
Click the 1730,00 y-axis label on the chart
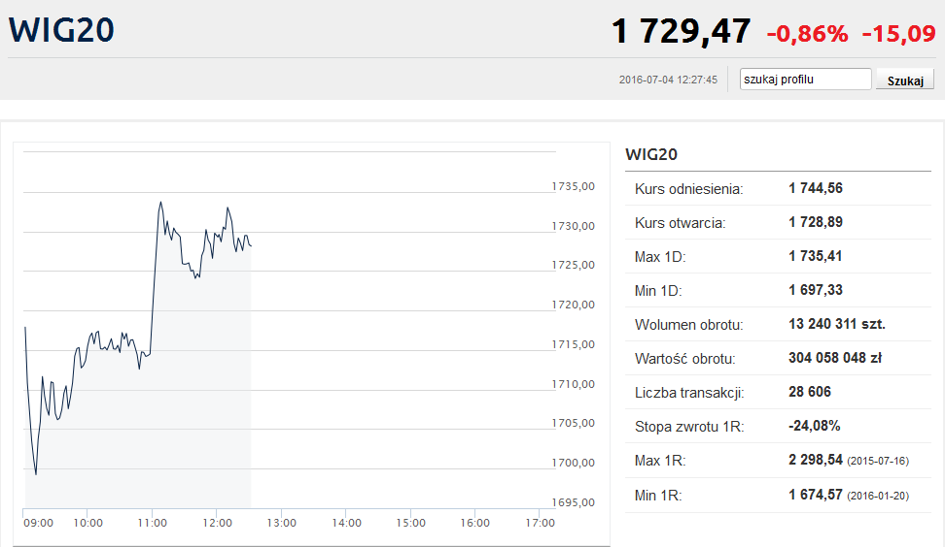[x=573, y=227]
